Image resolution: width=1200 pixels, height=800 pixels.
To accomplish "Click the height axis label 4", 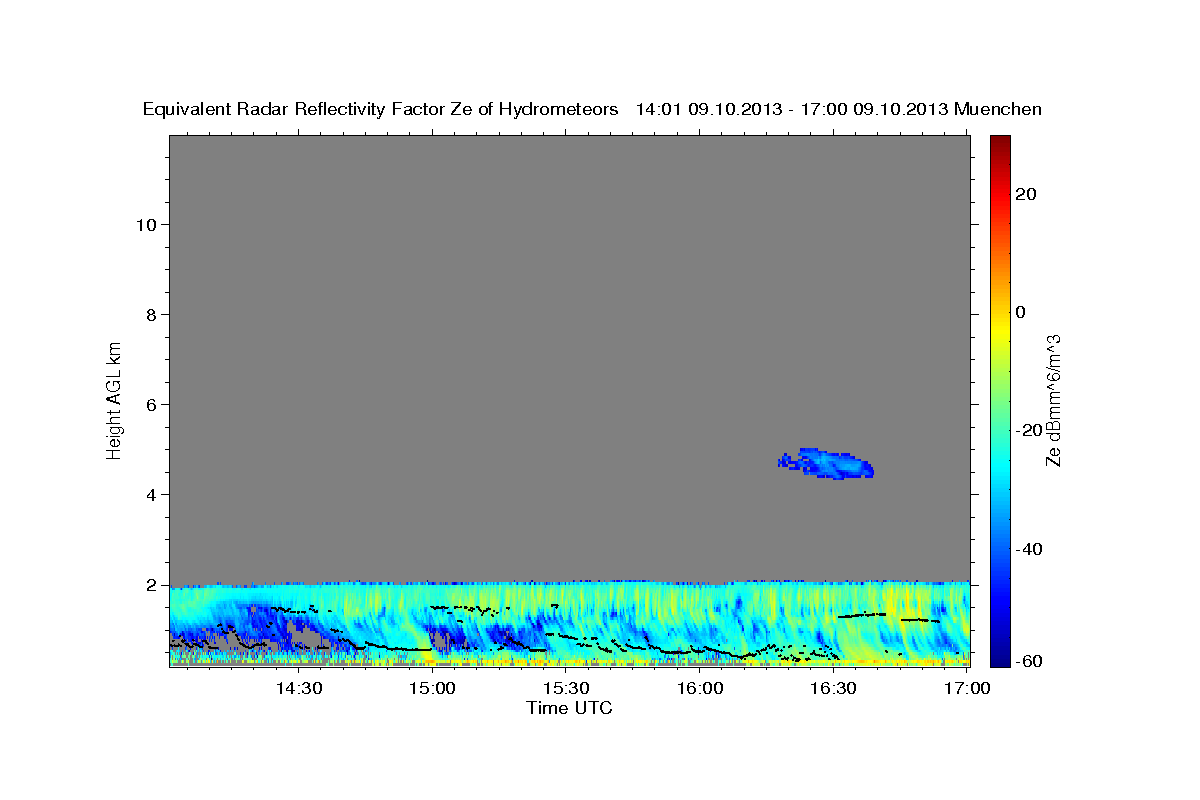I will pyautogui.click(x=150, y=494).
